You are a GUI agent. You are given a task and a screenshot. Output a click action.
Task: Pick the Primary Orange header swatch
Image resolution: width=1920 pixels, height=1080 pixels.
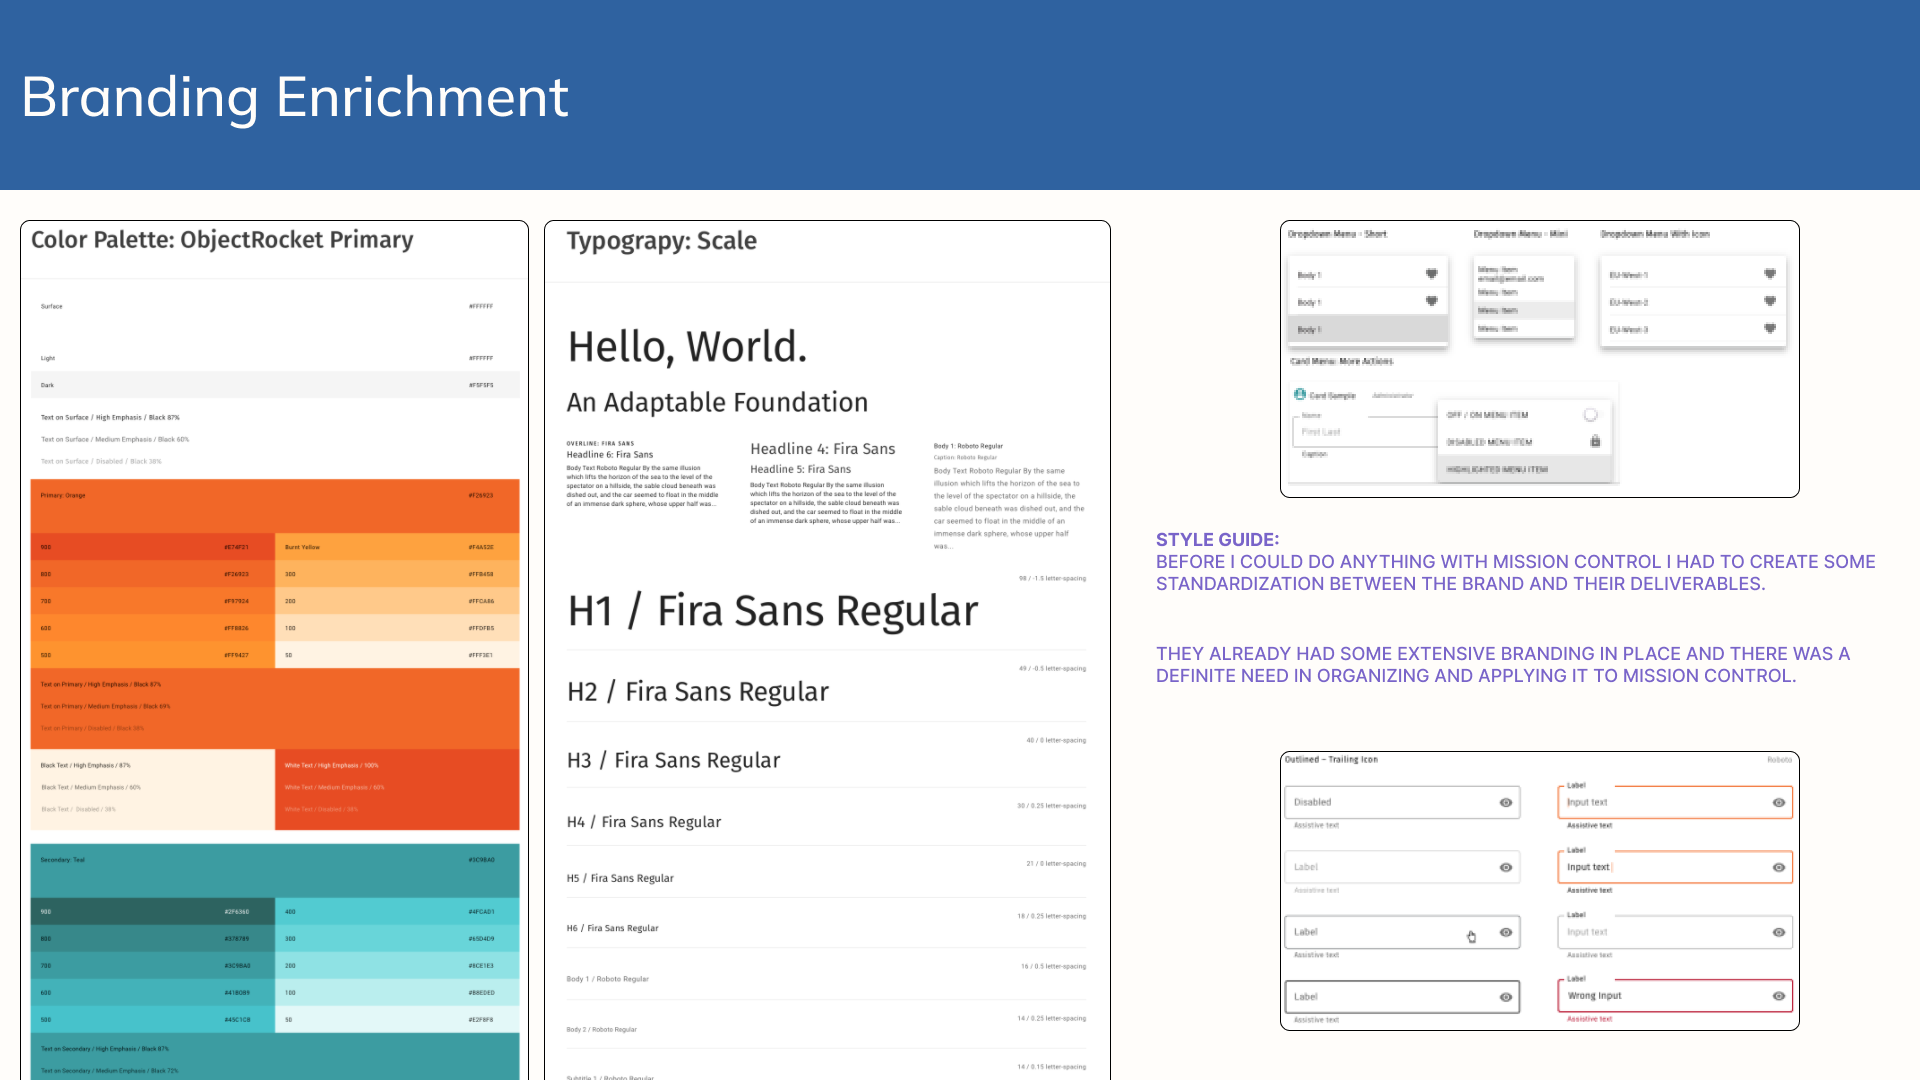click(275, 506)
